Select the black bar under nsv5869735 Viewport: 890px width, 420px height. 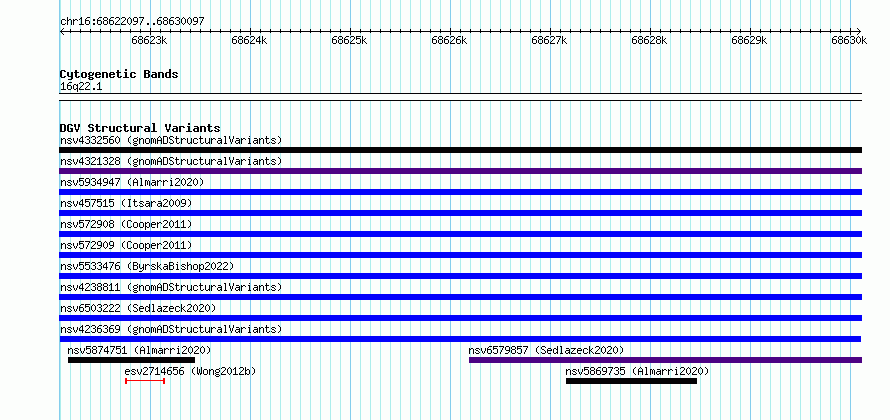click(x=631, y=381)
